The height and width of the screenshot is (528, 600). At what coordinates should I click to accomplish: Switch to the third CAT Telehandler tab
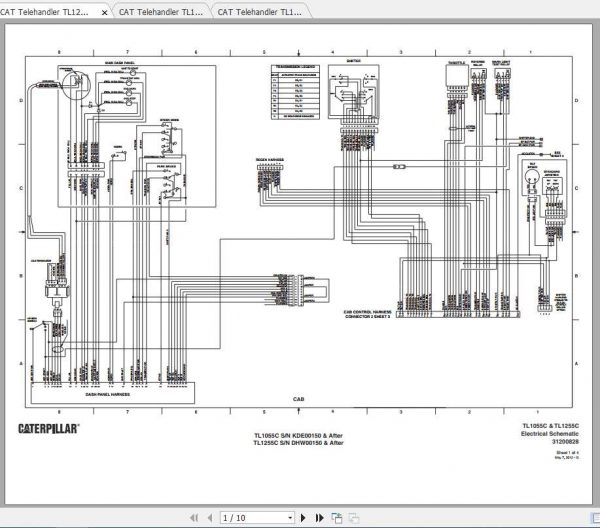(x=258, y=12)
